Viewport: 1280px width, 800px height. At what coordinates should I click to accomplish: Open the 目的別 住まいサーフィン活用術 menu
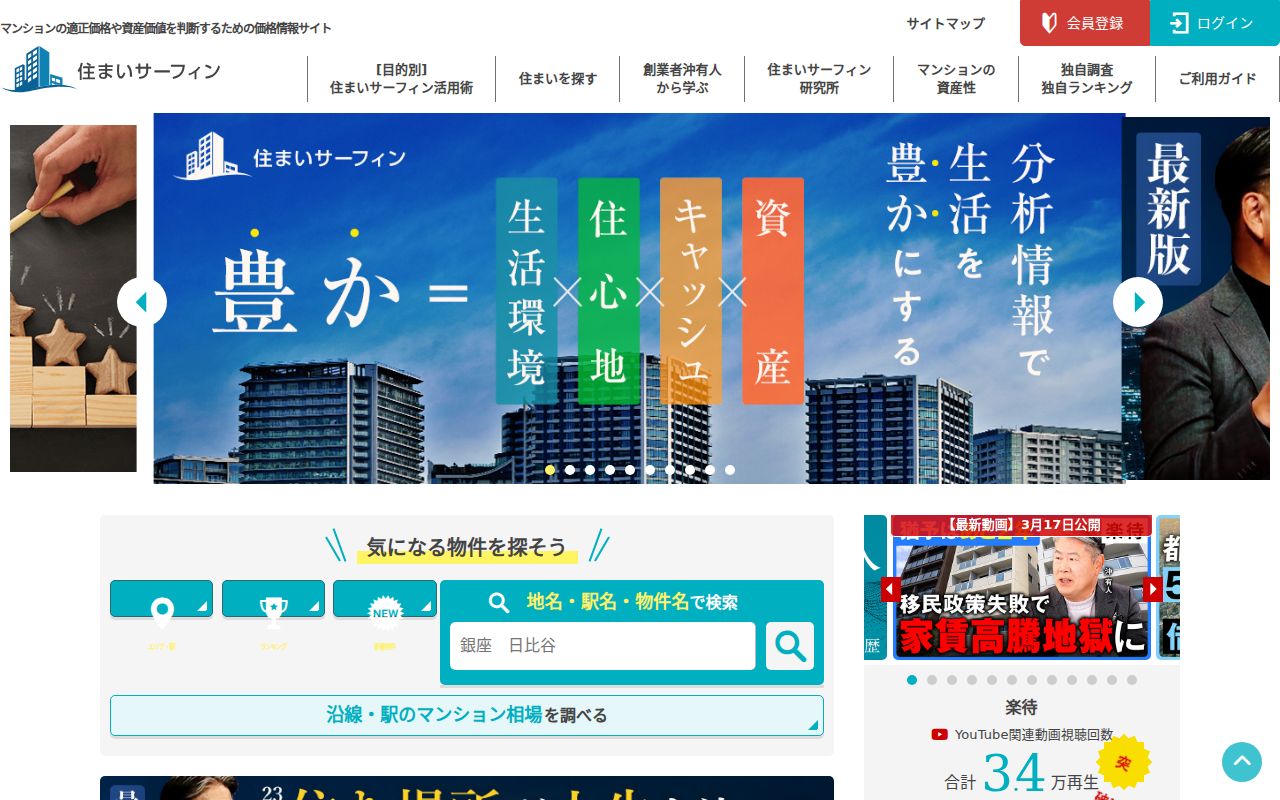click(401, 79)
